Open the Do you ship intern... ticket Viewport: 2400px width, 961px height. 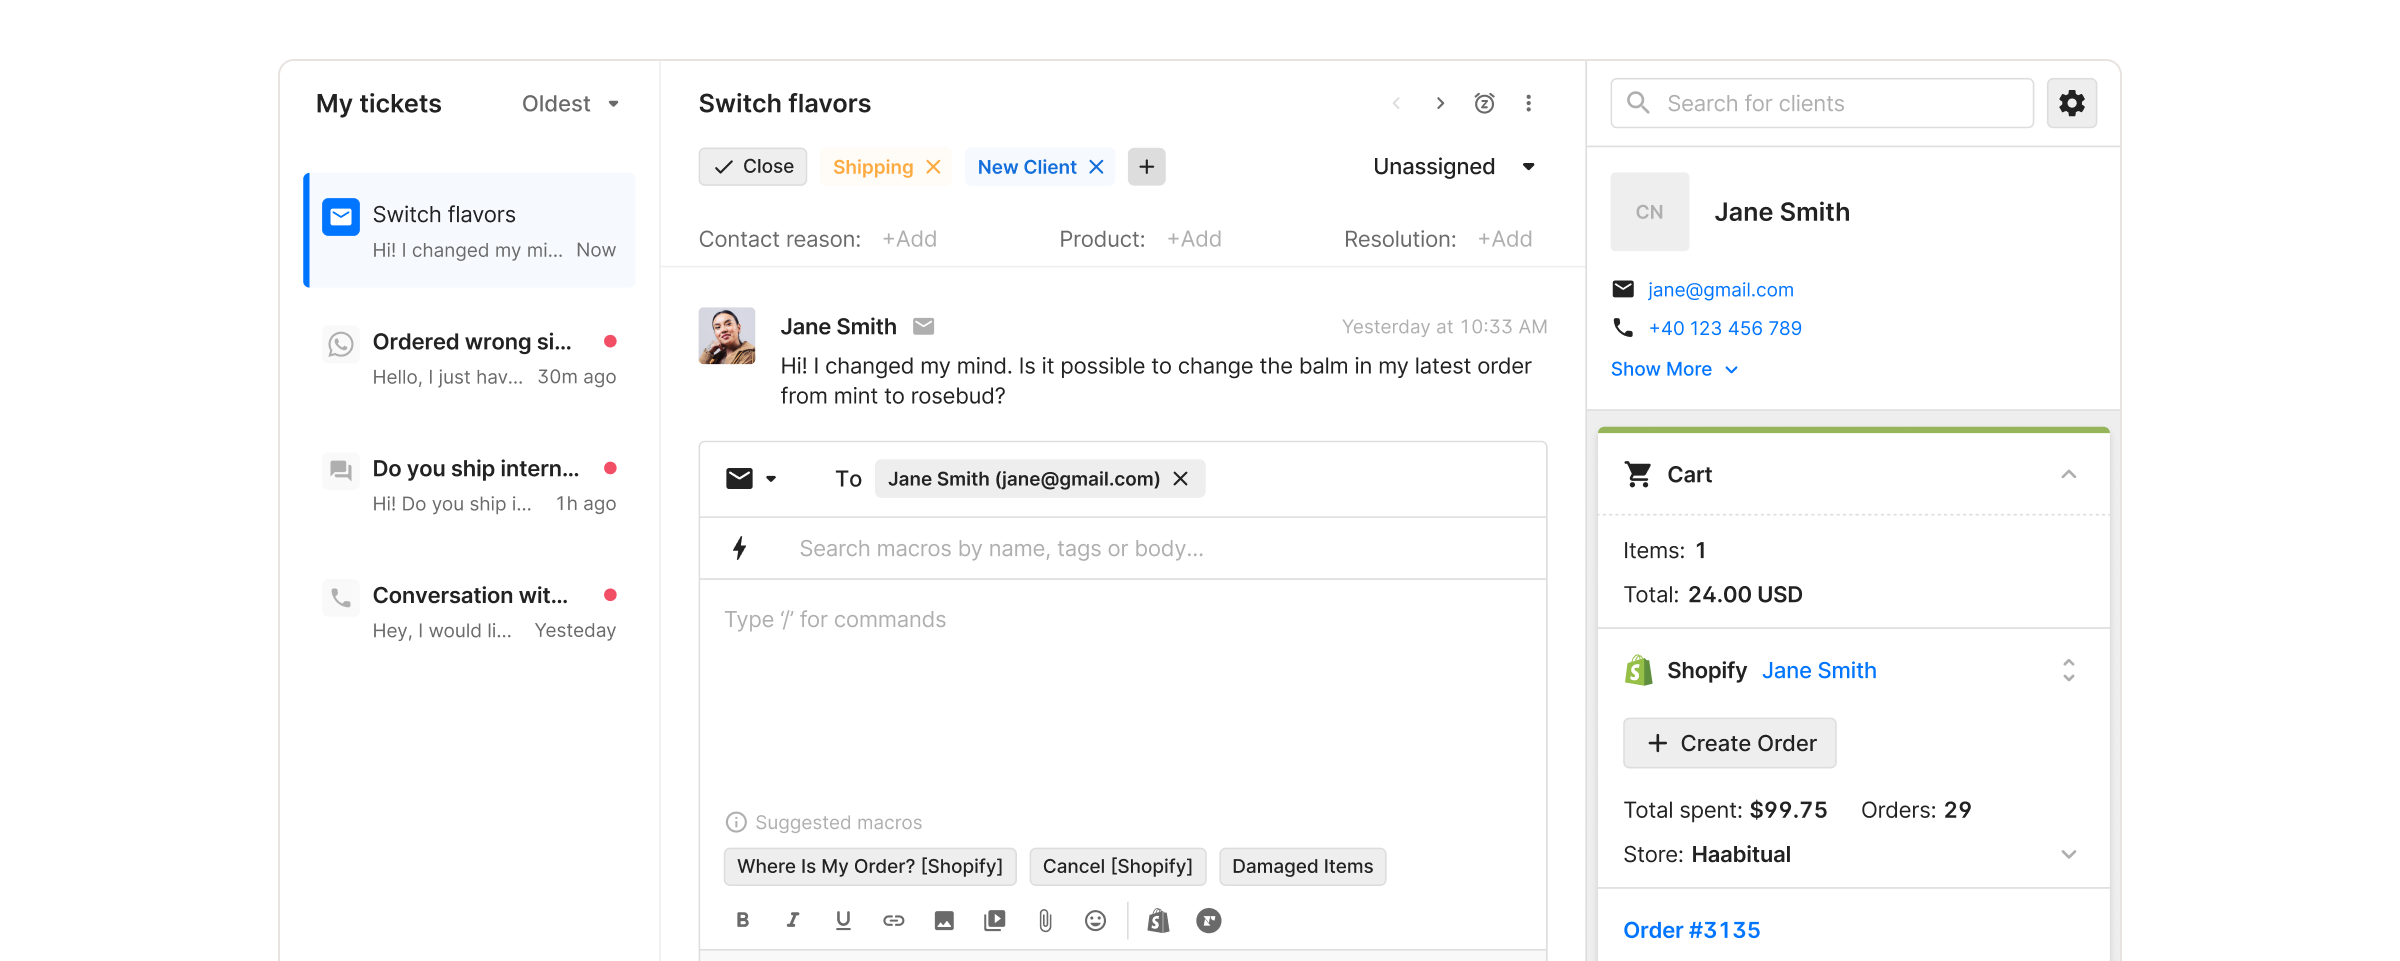pos(470,485)
